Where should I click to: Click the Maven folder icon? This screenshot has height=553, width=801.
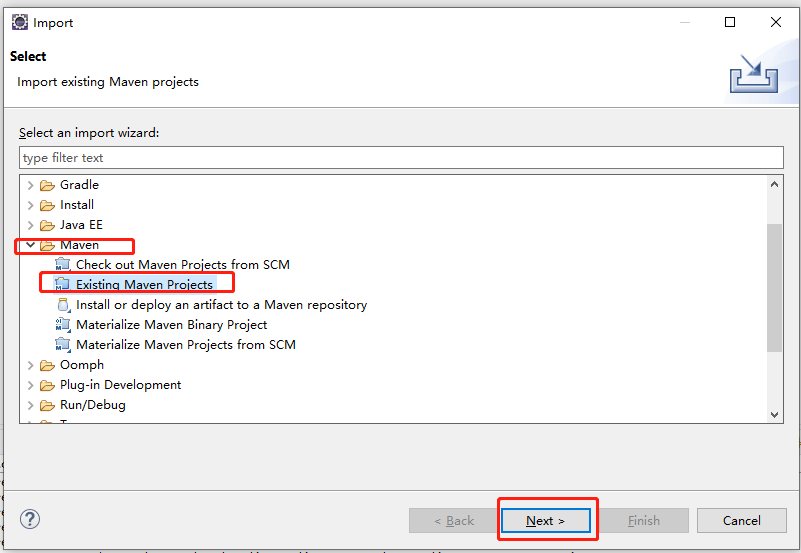coord(47,245)
